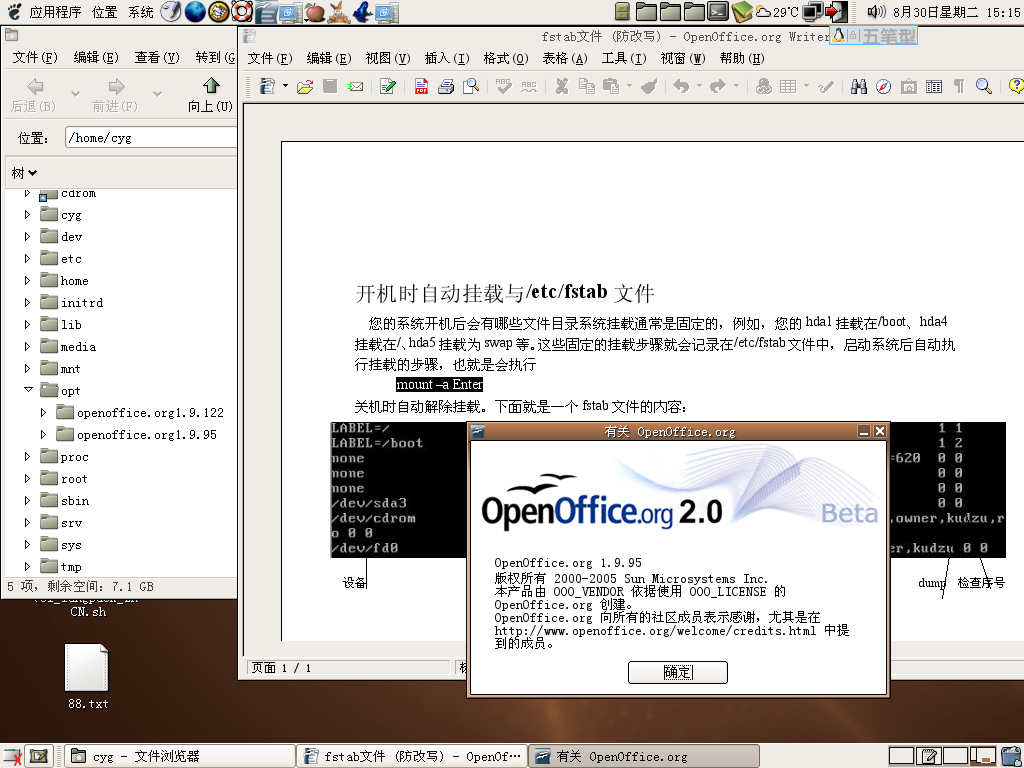1024x768 pixels.
Task: Click the Send document as e-mail icon
Action: 355,86
